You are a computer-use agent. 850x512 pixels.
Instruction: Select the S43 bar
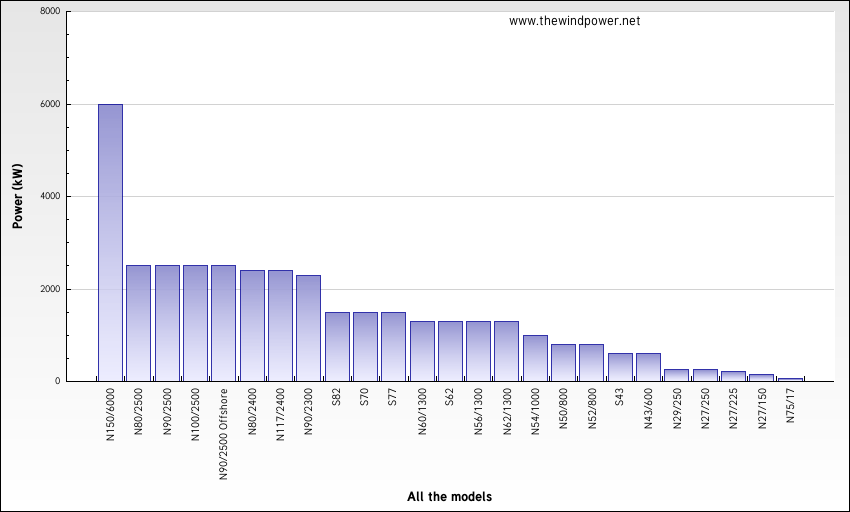(x=620, y=367)
